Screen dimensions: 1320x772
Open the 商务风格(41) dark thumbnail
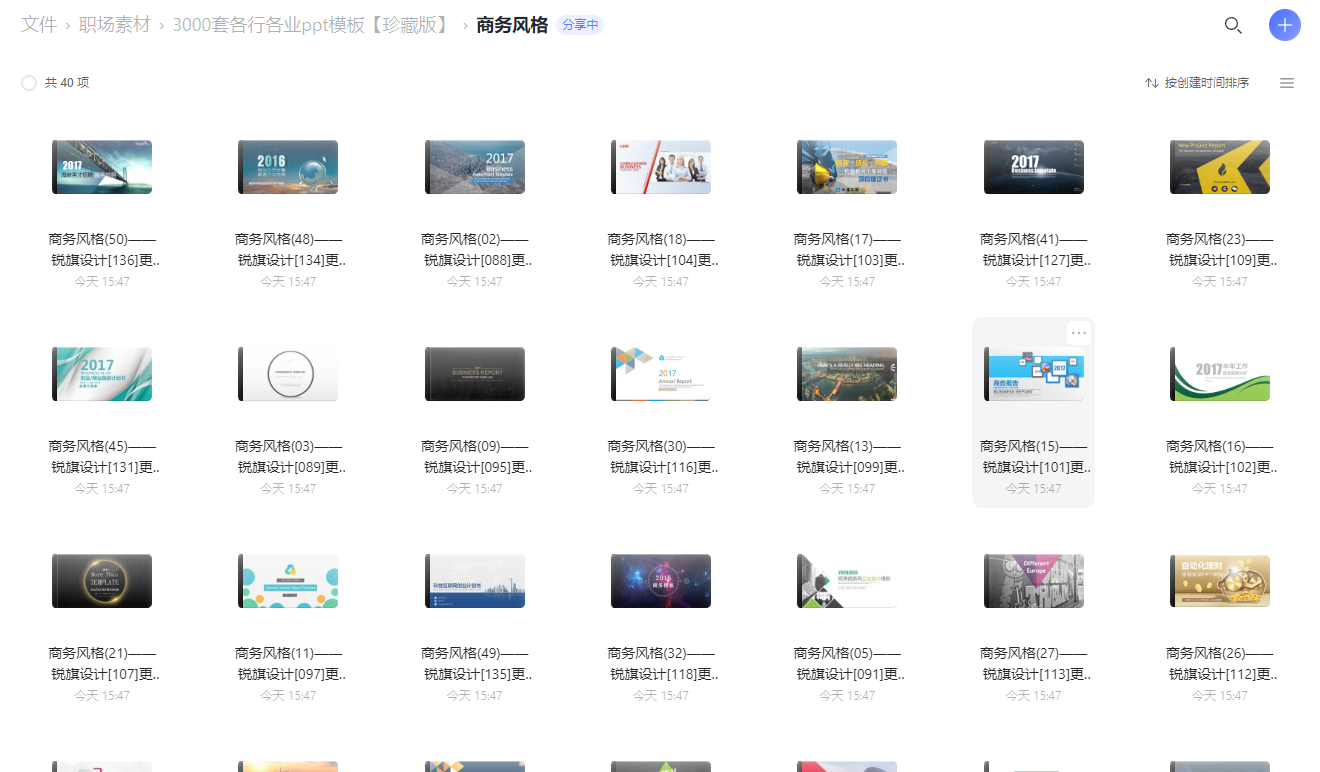(x=1034, y=167)
